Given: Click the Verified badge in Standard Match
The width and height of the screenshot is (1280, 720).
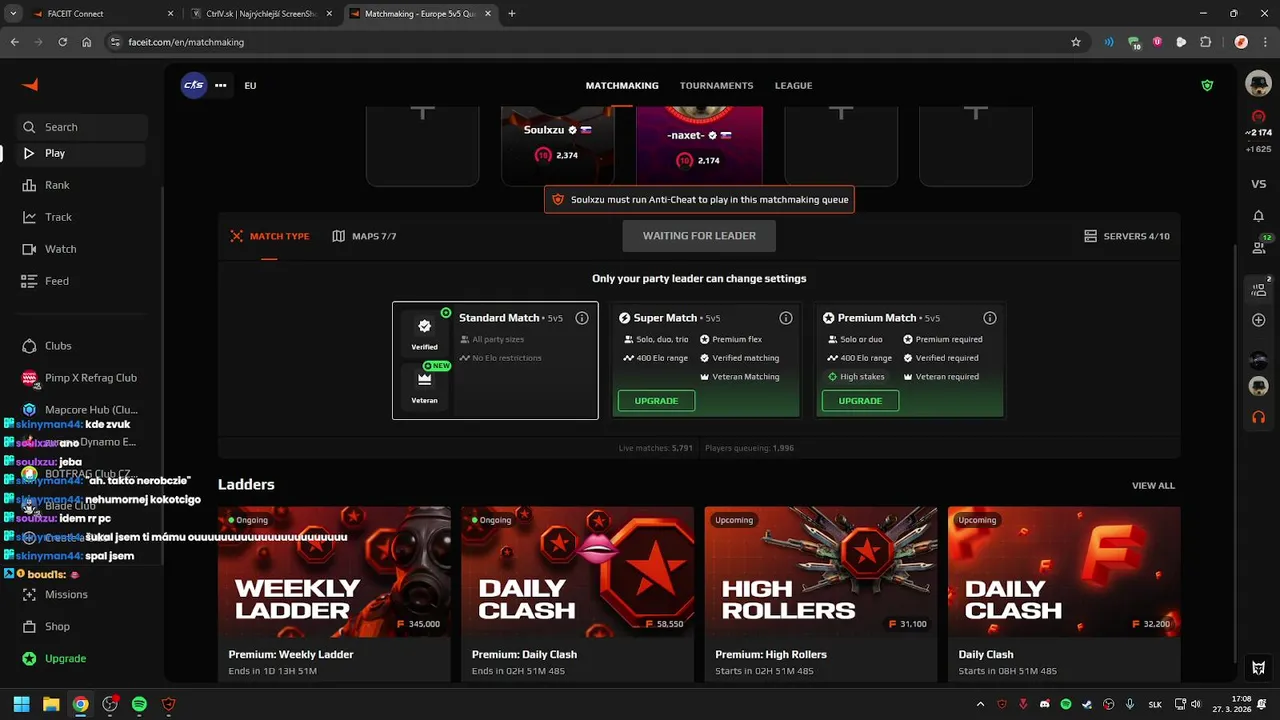Looking at the screenshot, I should [424, 334].
